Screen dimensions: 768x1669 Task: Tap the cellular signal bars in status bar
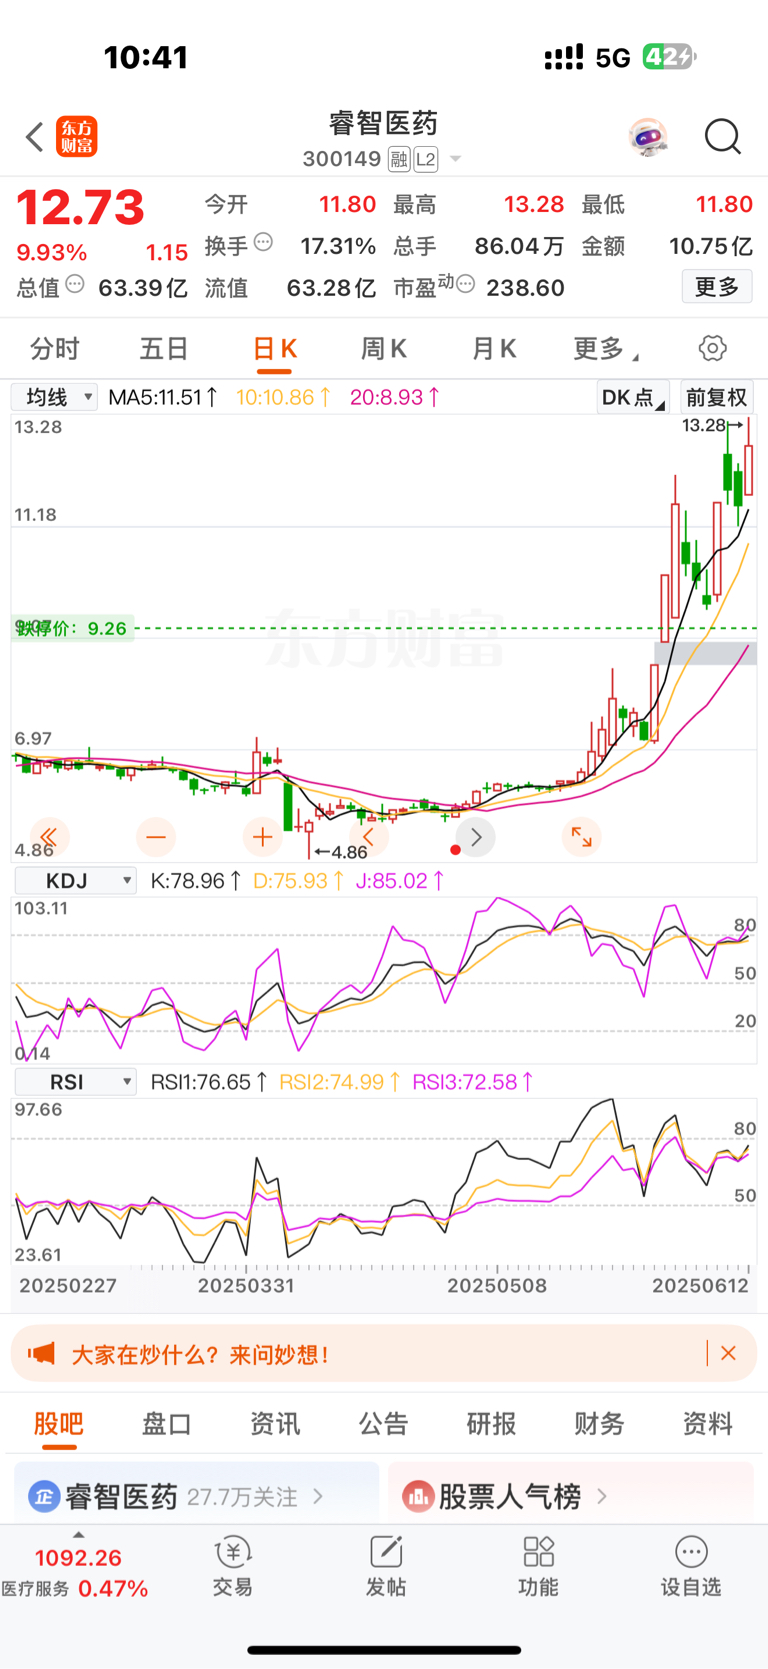click(x=563, y=57)
